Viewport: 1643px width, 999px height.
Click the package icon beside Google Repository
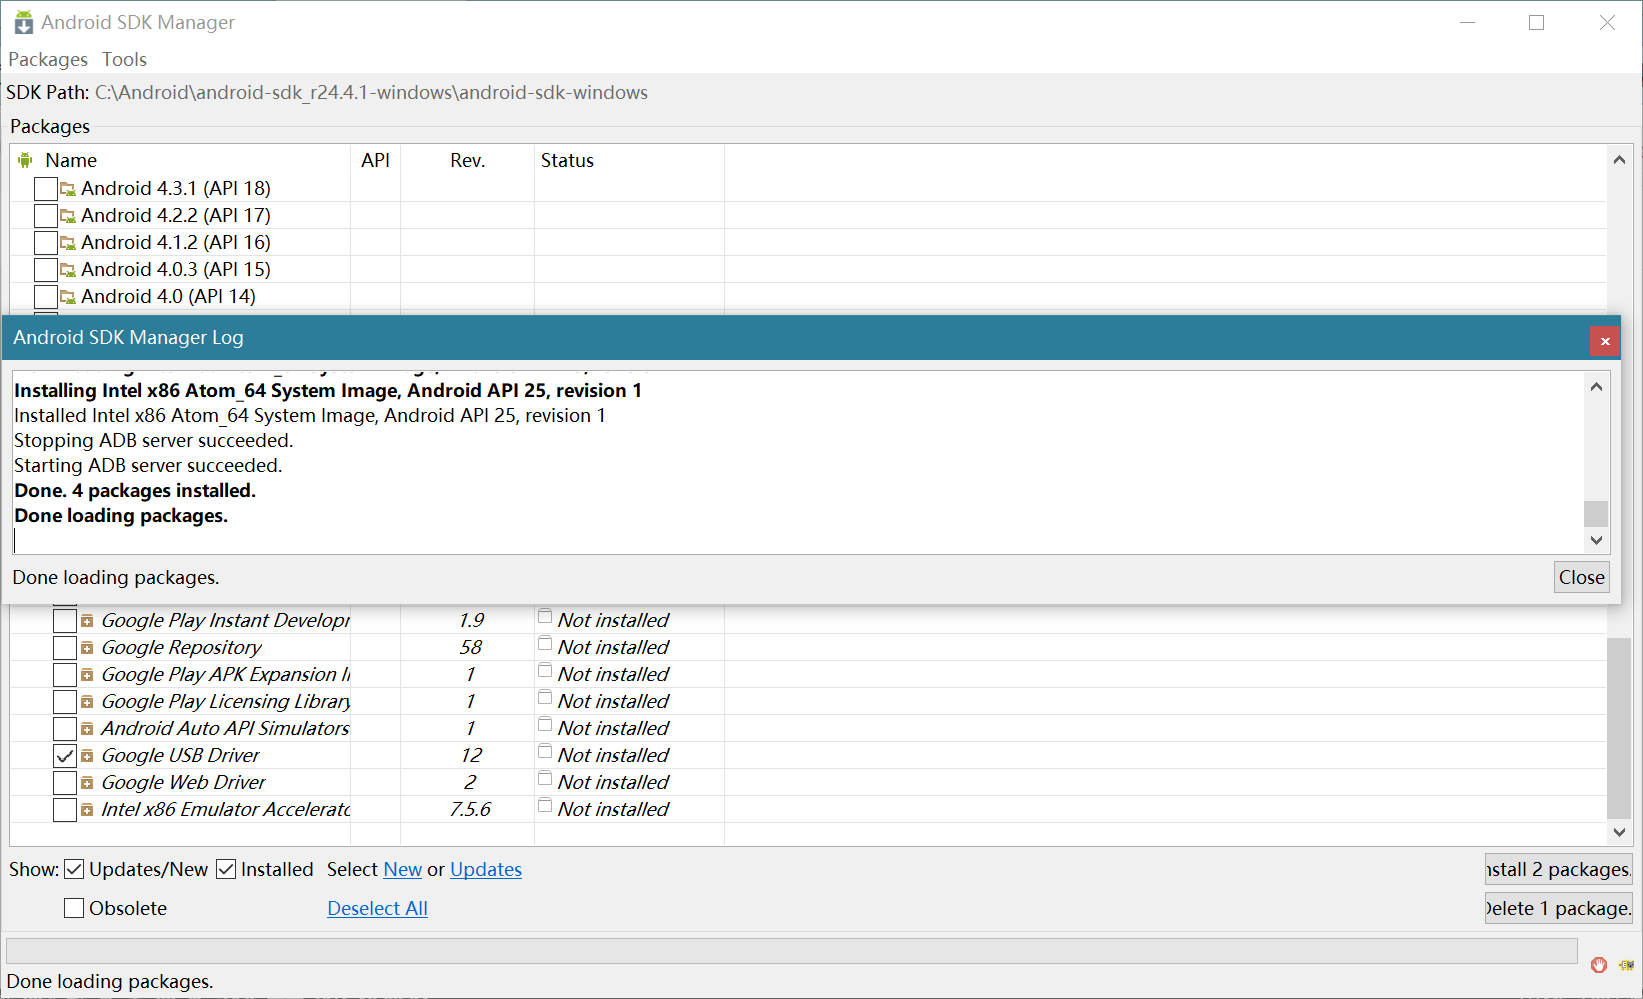coord(87,648)
